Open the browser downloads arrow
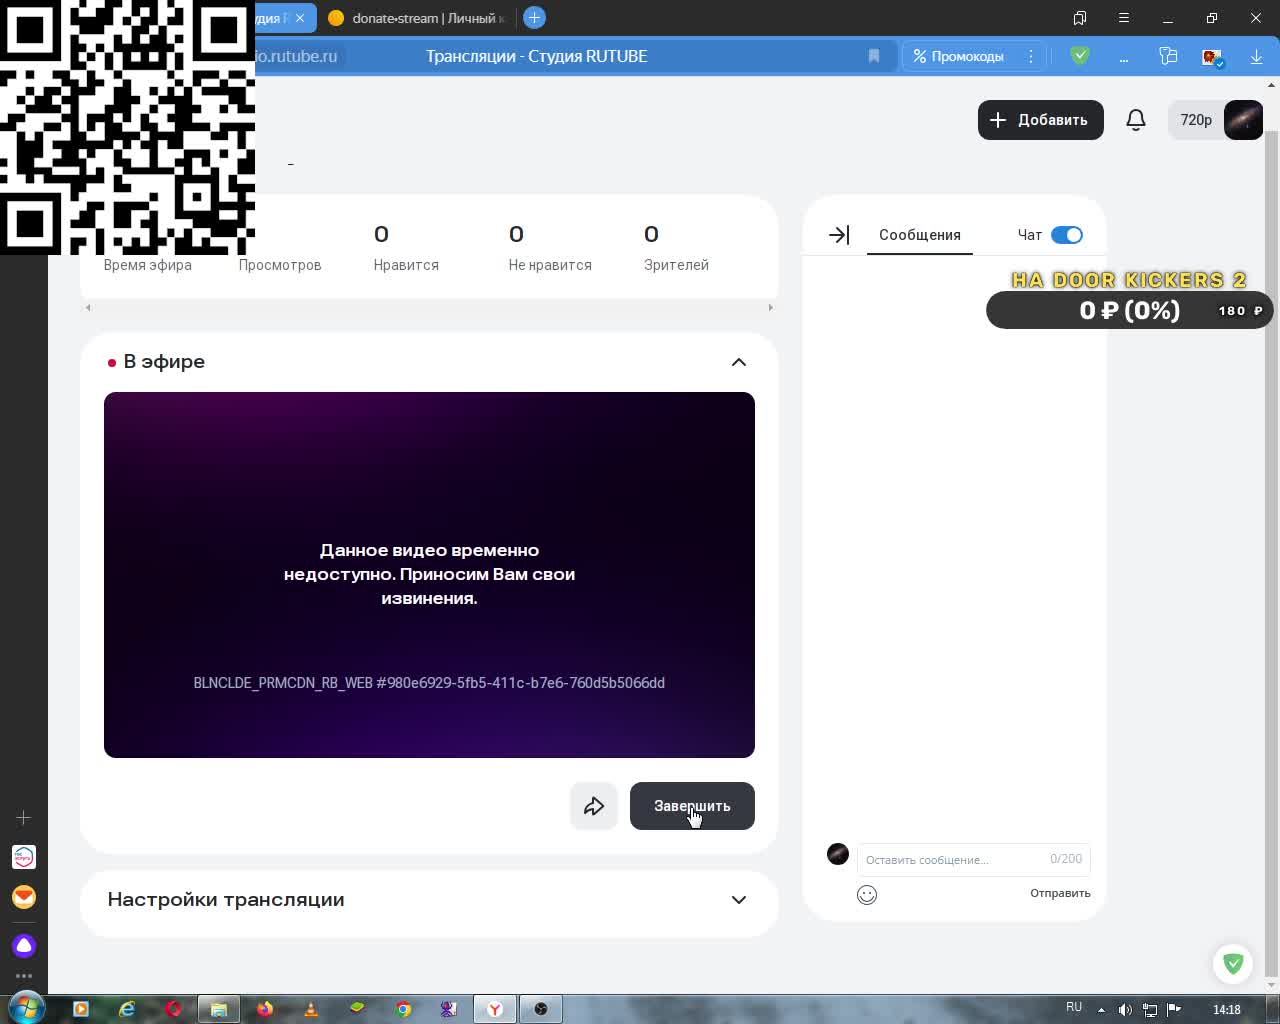 (1256, 57)
